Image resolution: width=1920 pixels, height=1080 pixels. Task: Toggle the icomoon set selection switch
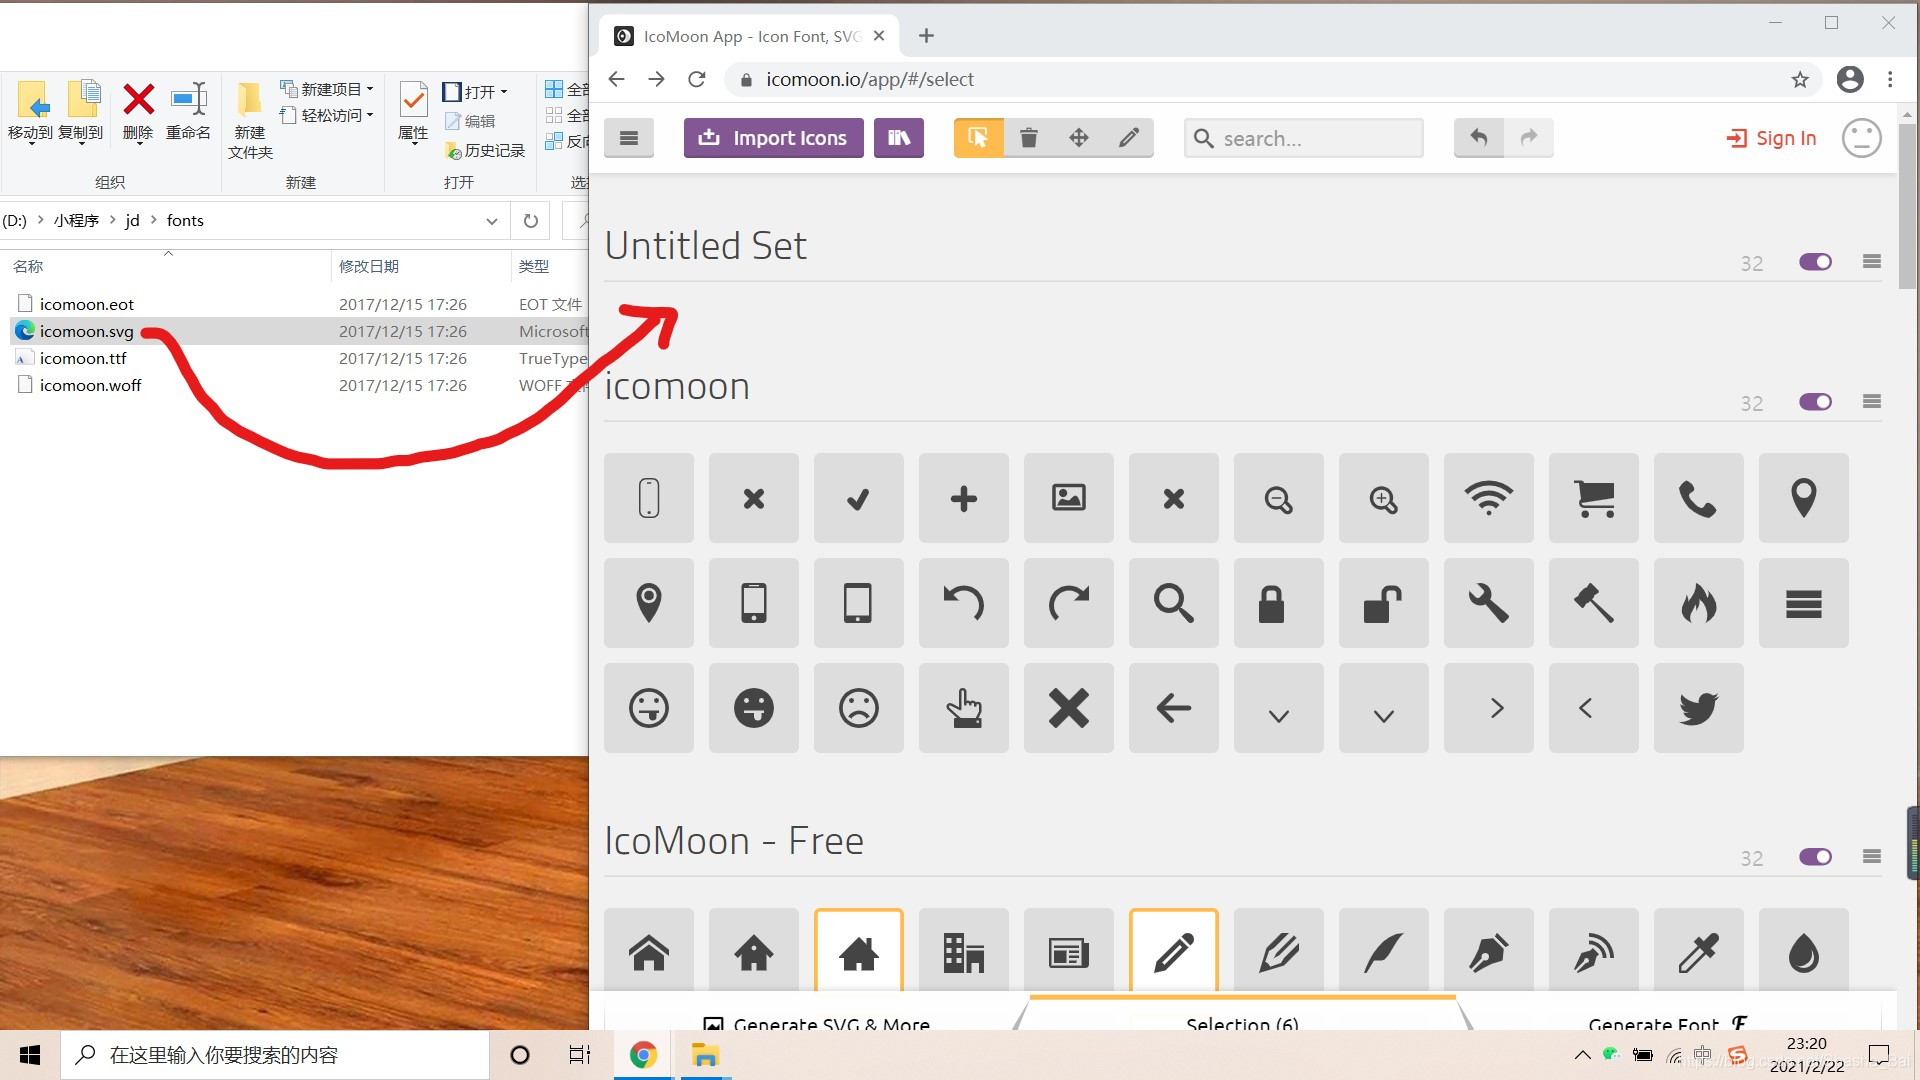click(x=1815, y=402)
